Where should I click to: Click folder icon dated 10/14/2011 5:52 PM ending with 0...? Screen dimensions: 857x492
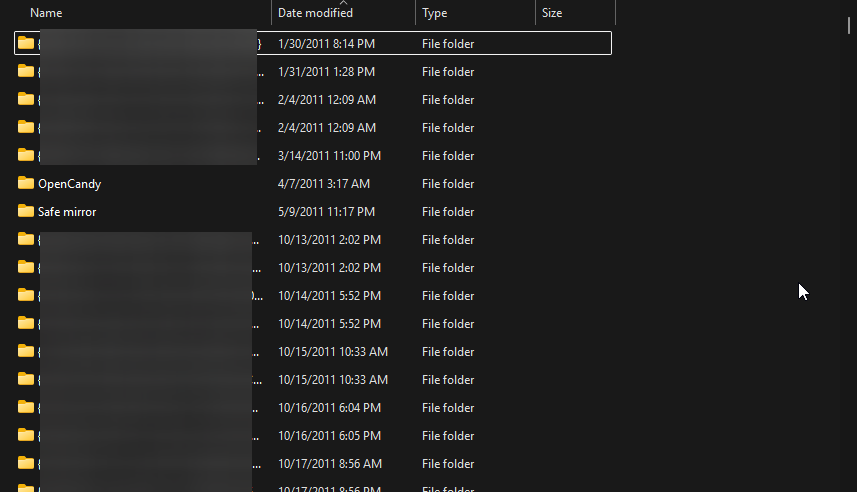[x=26, y=295]
